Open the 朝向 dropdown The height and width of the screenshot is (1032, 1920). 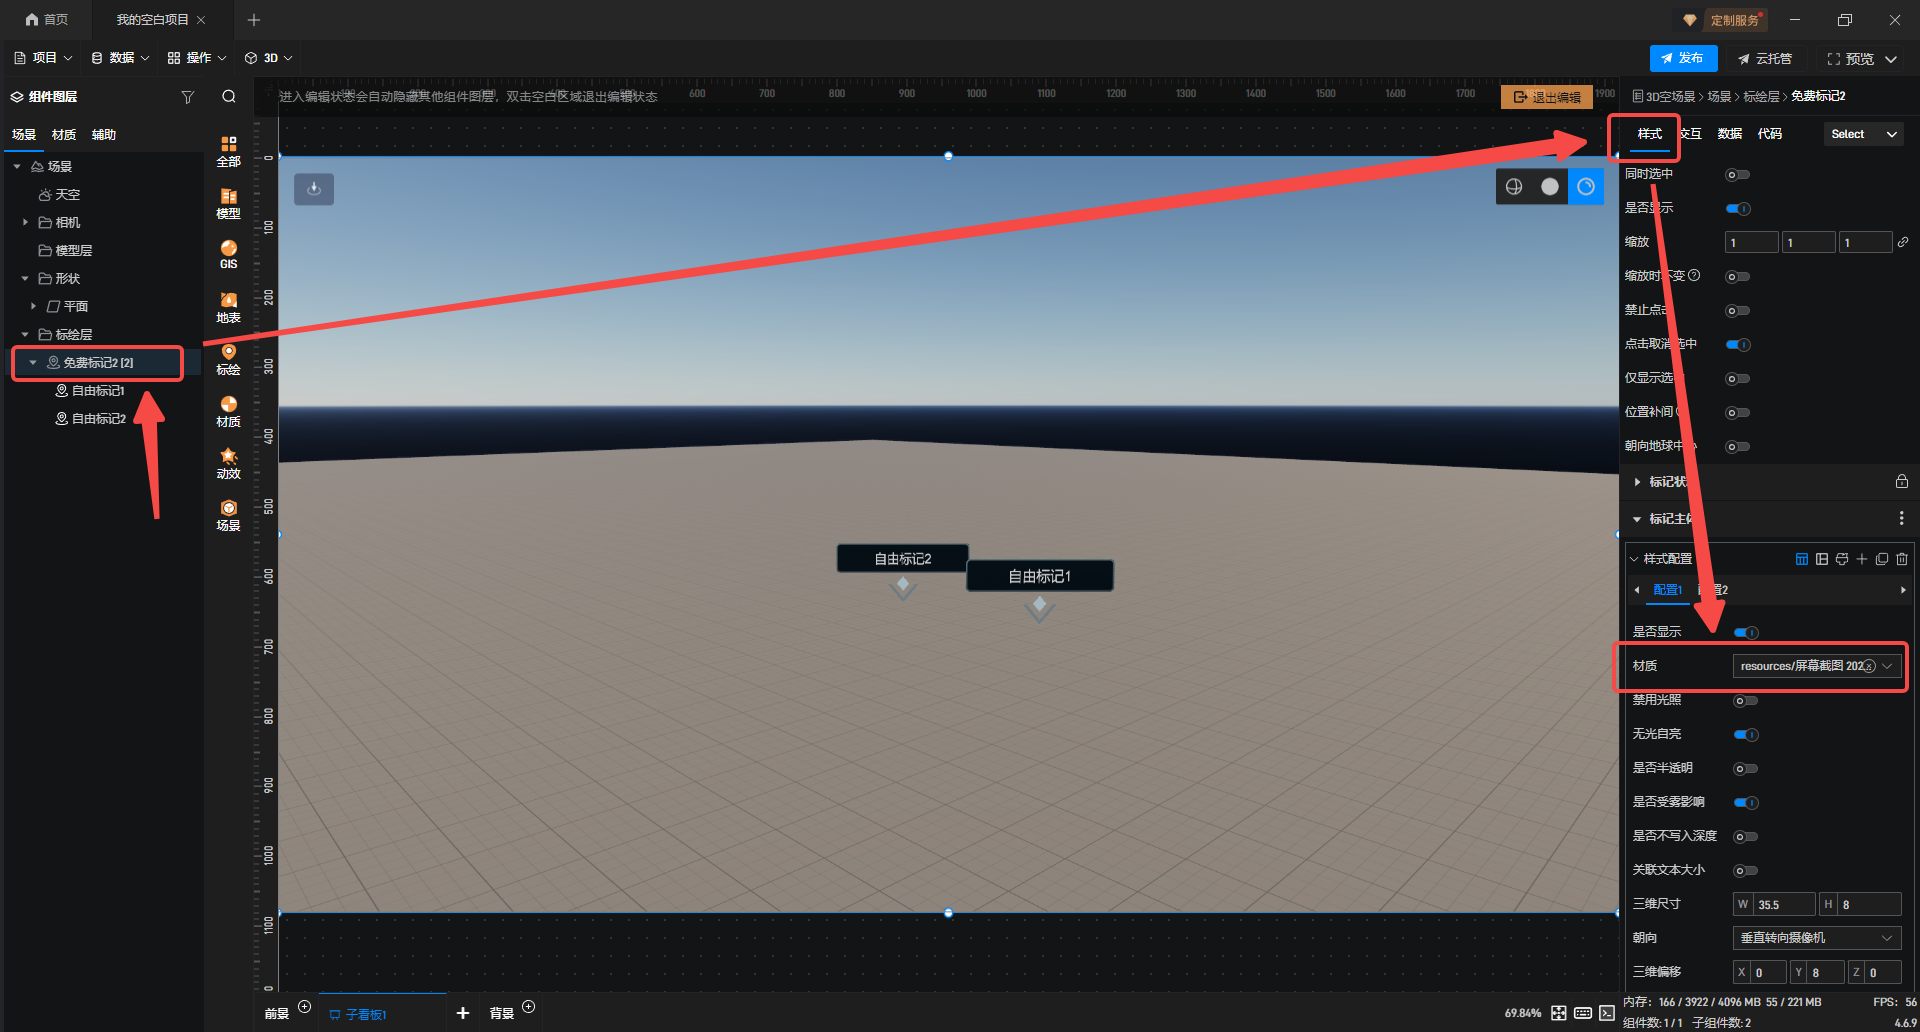1816,938
